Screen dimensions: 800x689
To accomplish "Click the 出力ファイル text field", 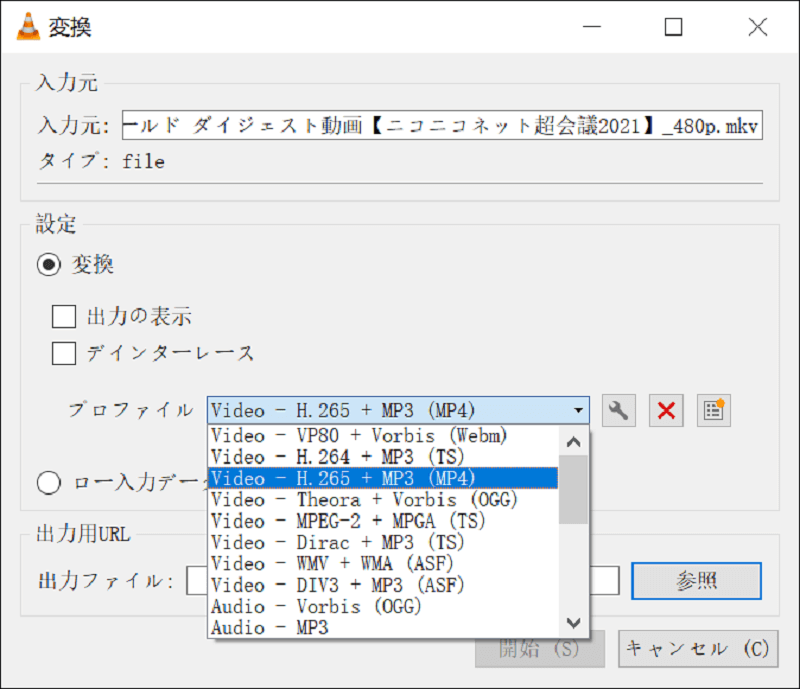I will click(x=403, y=580).
